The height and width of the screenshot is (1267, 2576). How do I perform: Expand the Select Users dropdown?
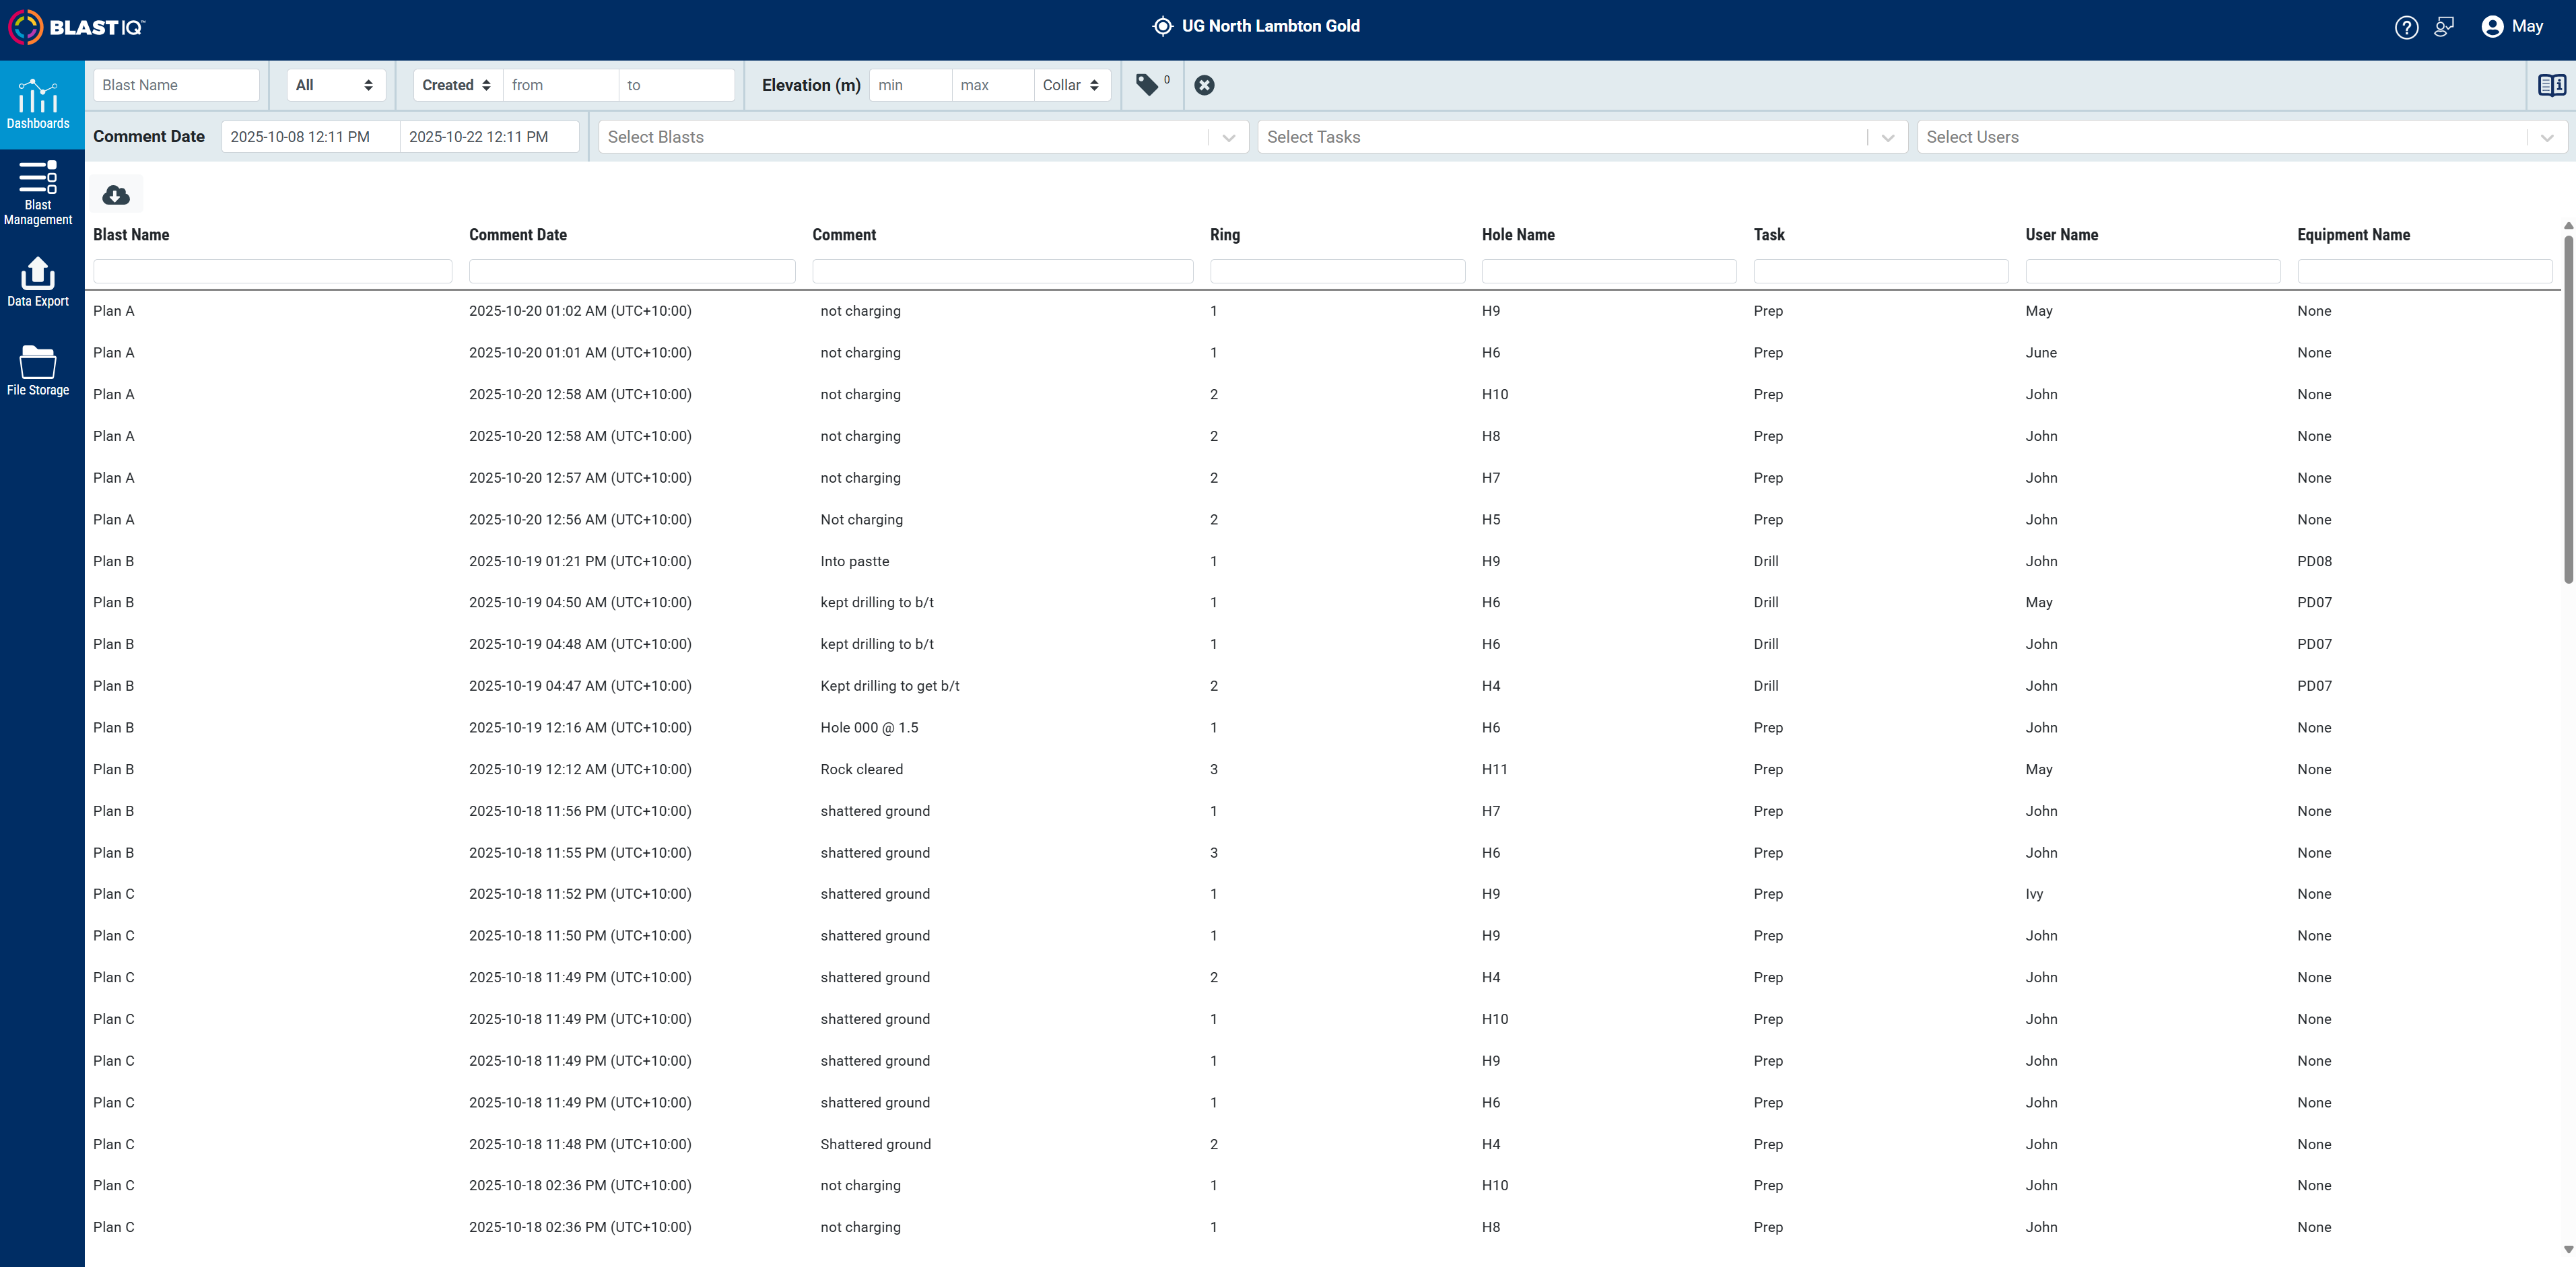coord(2547,138)
